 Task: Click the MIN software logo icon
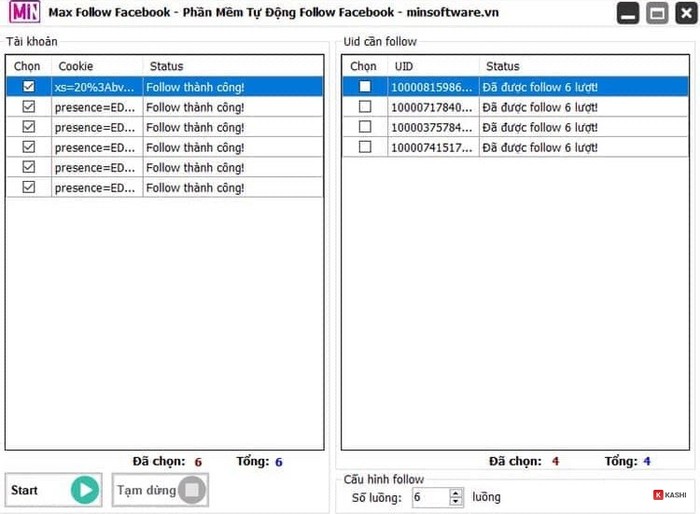pos(25,12)
